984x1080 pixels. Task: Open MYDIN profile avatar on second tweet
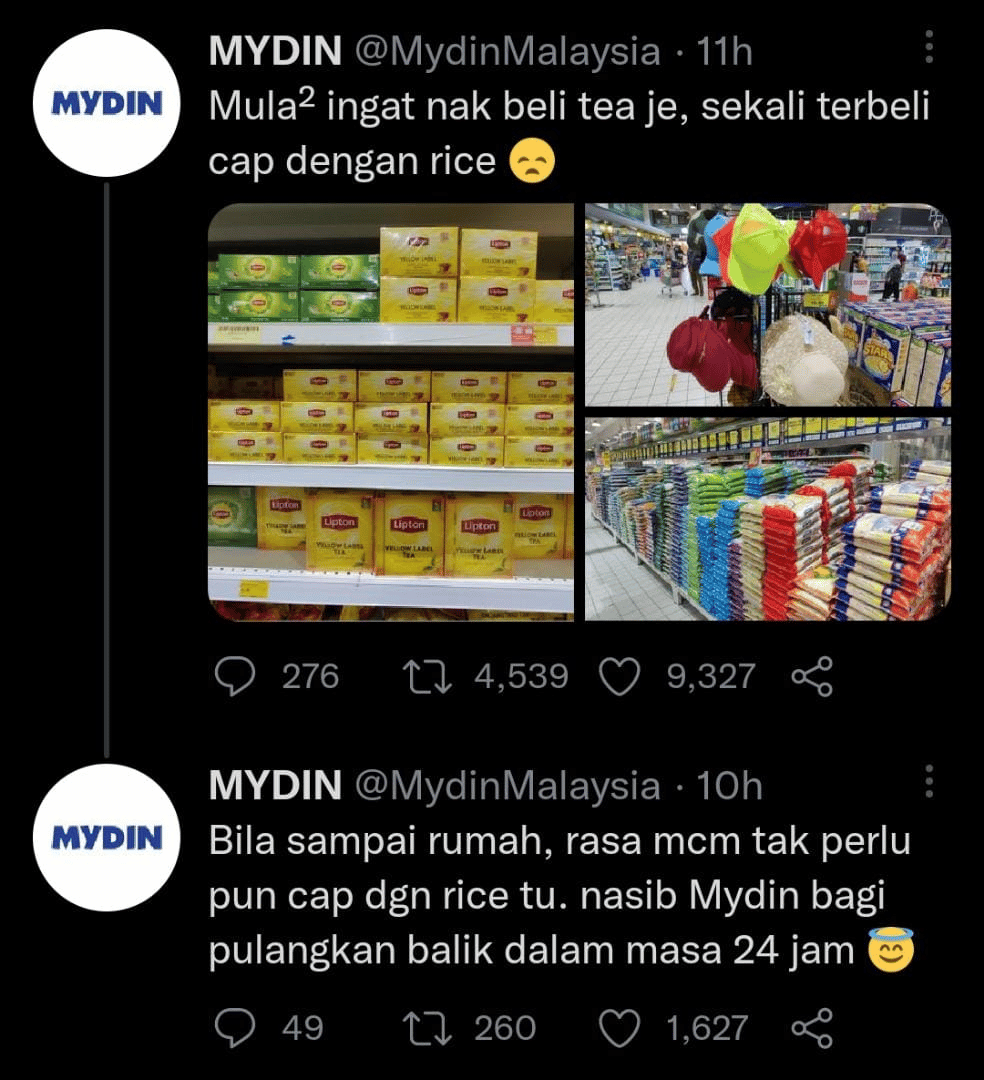click(107, 838)
